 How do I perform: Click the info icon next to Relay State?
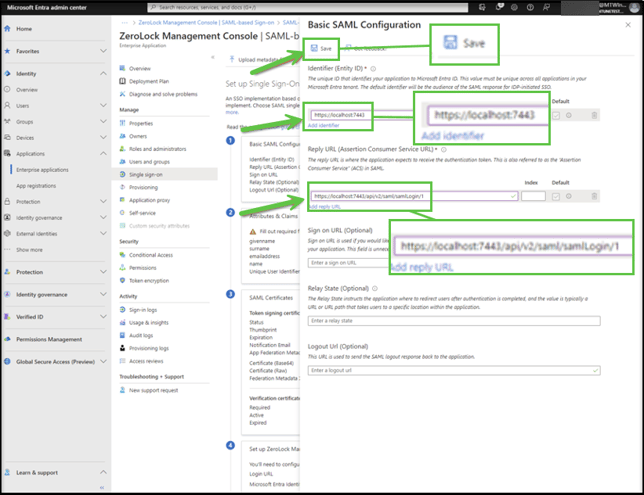coord(375,288)
